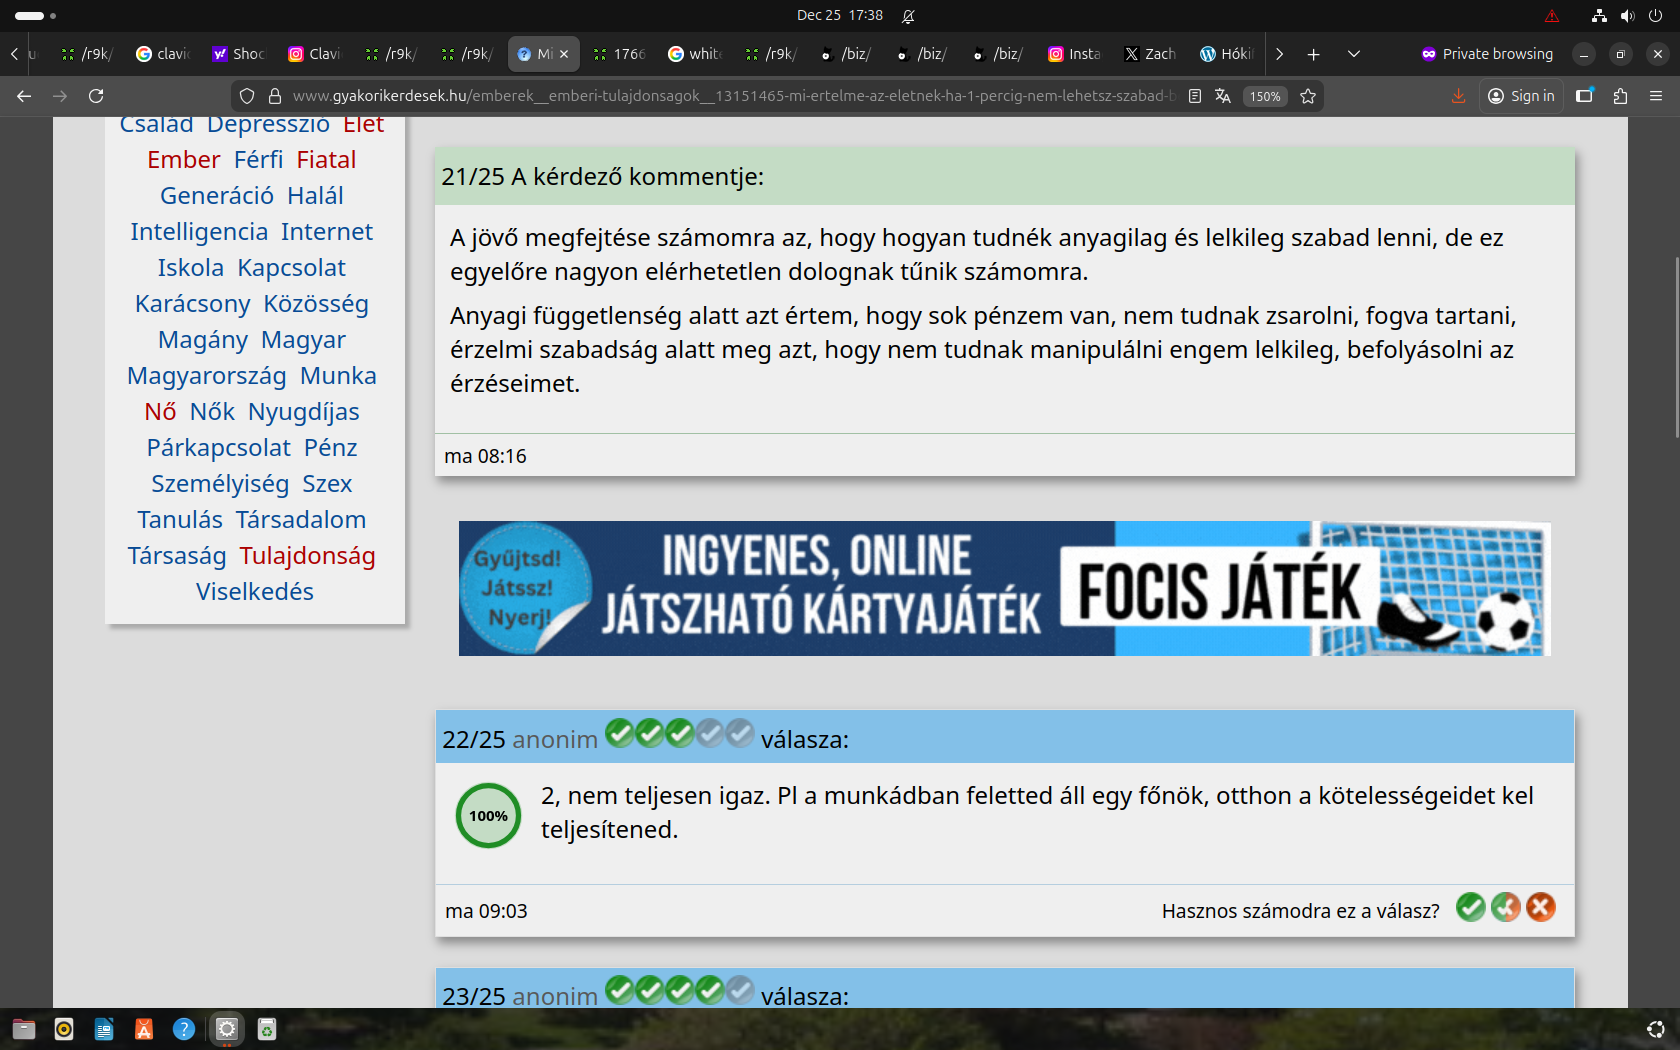
Task: Click the football card game banner ad
Action: pos(1005,589)
